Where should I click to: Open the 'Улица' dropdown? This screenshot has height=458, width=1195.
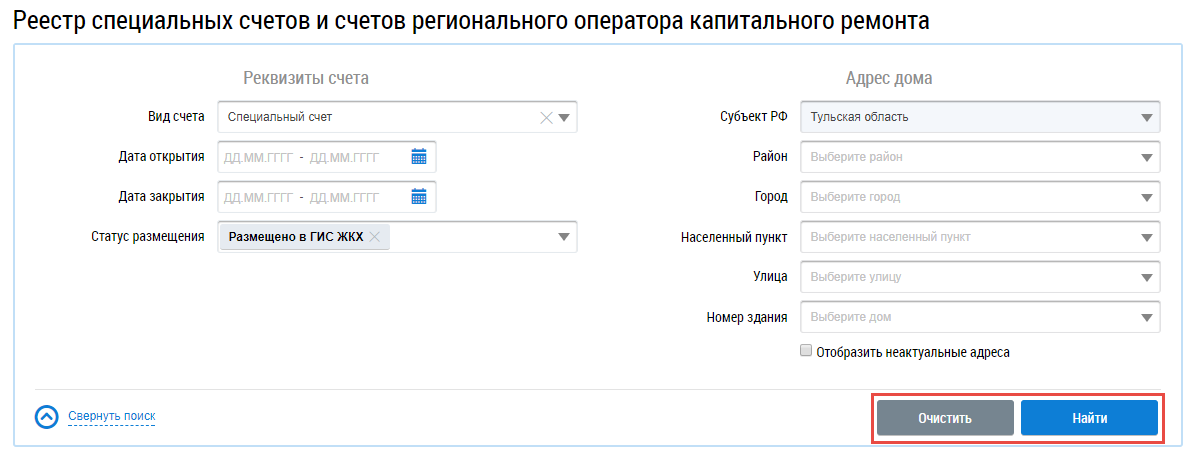coord(1146,277)
